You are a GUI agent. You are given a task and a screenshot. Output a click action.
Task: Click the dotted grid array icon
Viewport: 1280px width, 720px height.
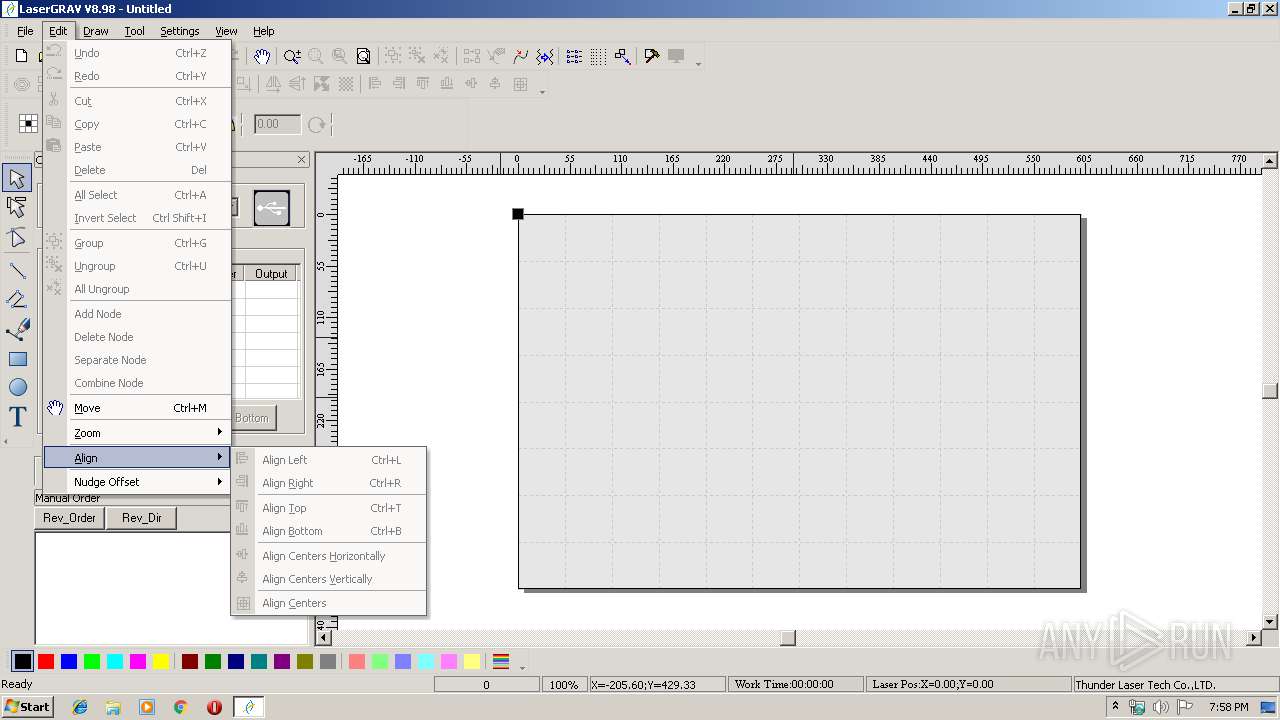pyautogui.click(x=598, y=57)
